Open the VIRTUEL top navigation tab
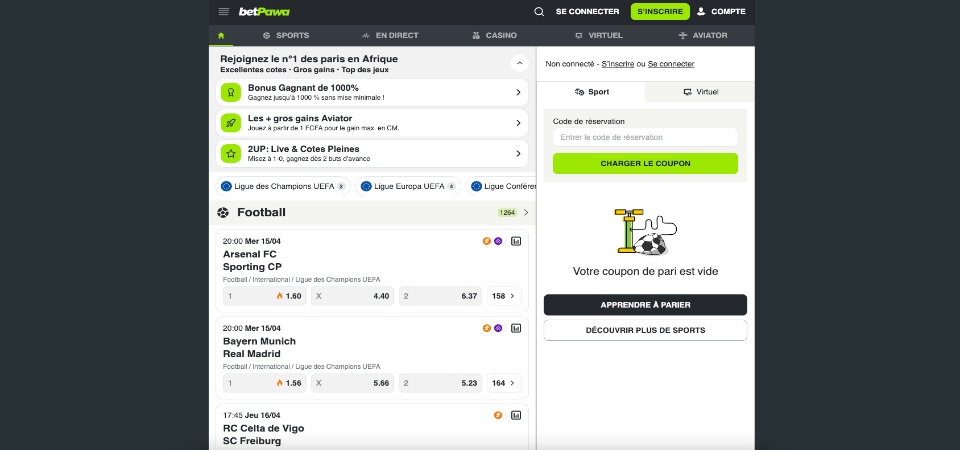960x450 pixels. (x=599, y=36)
